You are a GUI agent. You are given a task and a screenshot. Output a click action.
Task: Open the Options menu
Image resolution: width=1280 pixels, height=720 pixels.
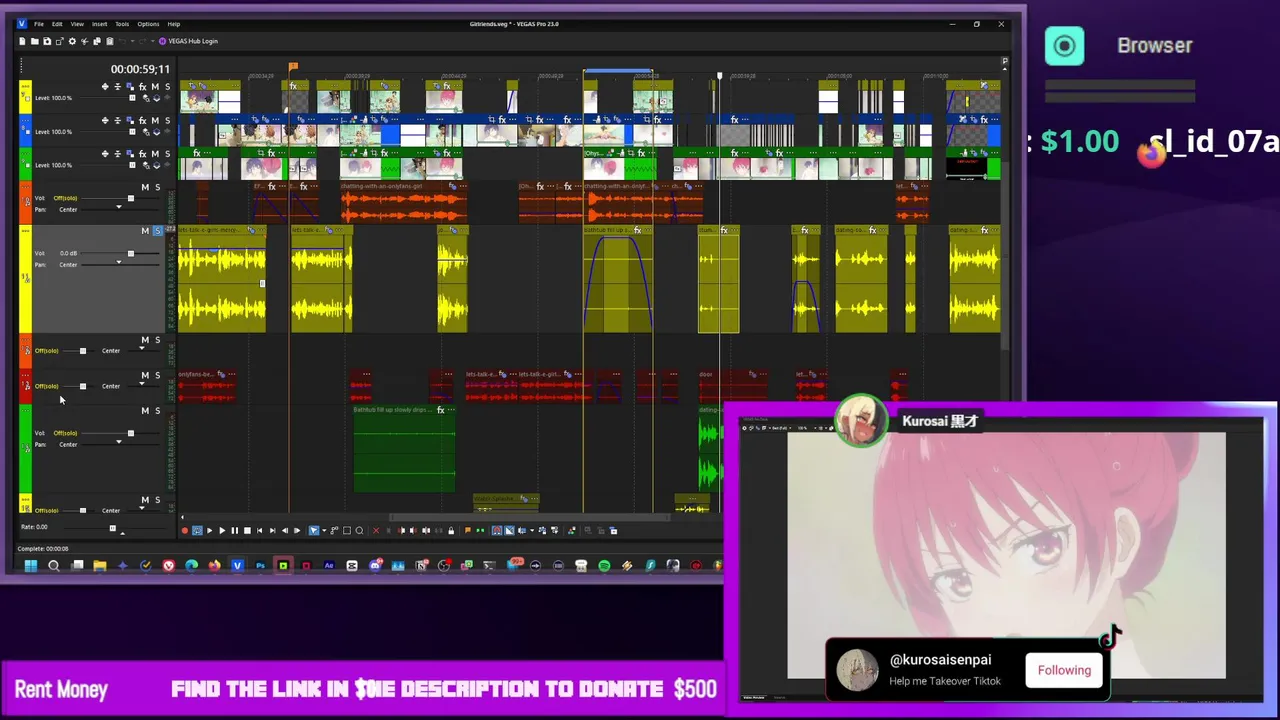pos(148,24)
